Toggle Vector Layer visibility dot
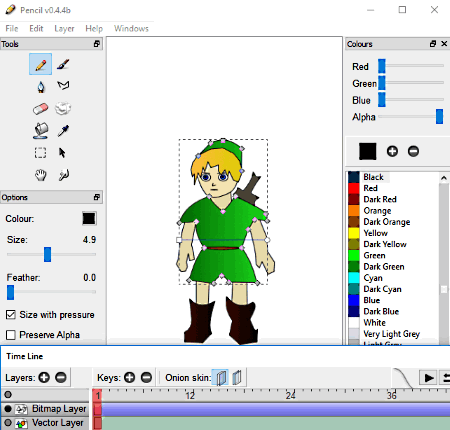 click(8, 423)
